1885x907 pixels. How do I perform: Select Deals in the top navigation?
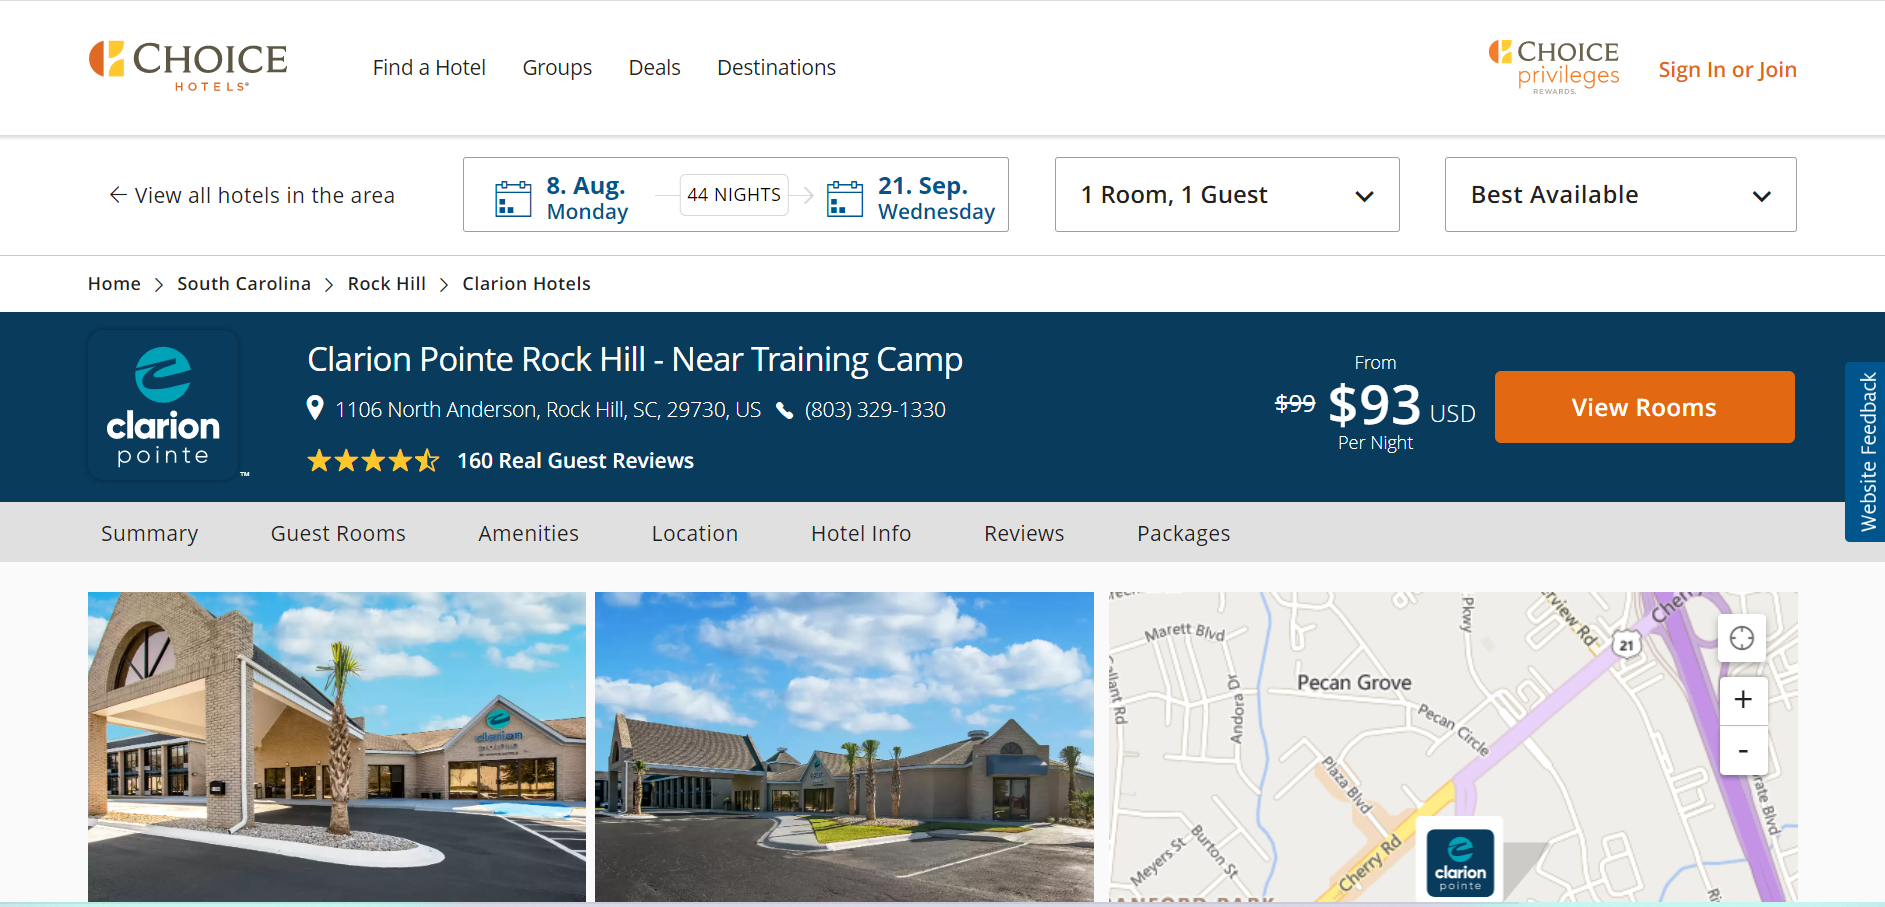coord(654,68)
